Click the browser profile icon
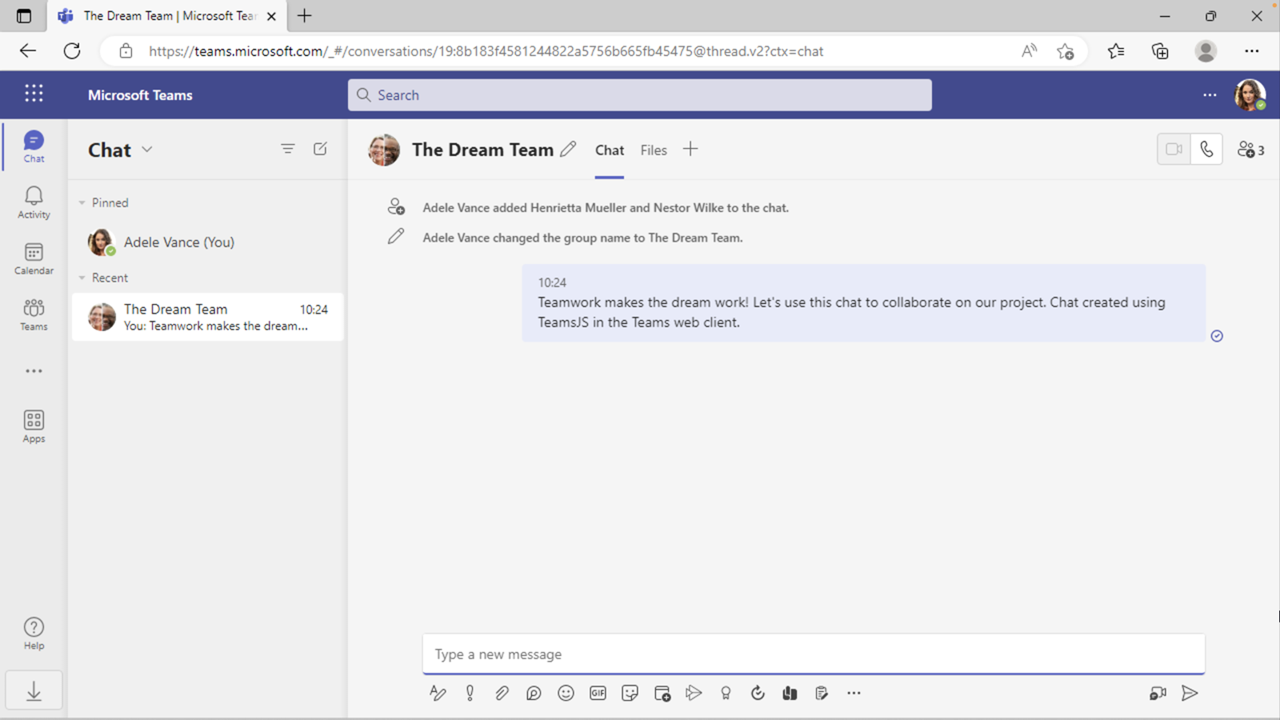This screenshot has height=720, width=1280. [x=1206, y=51]
